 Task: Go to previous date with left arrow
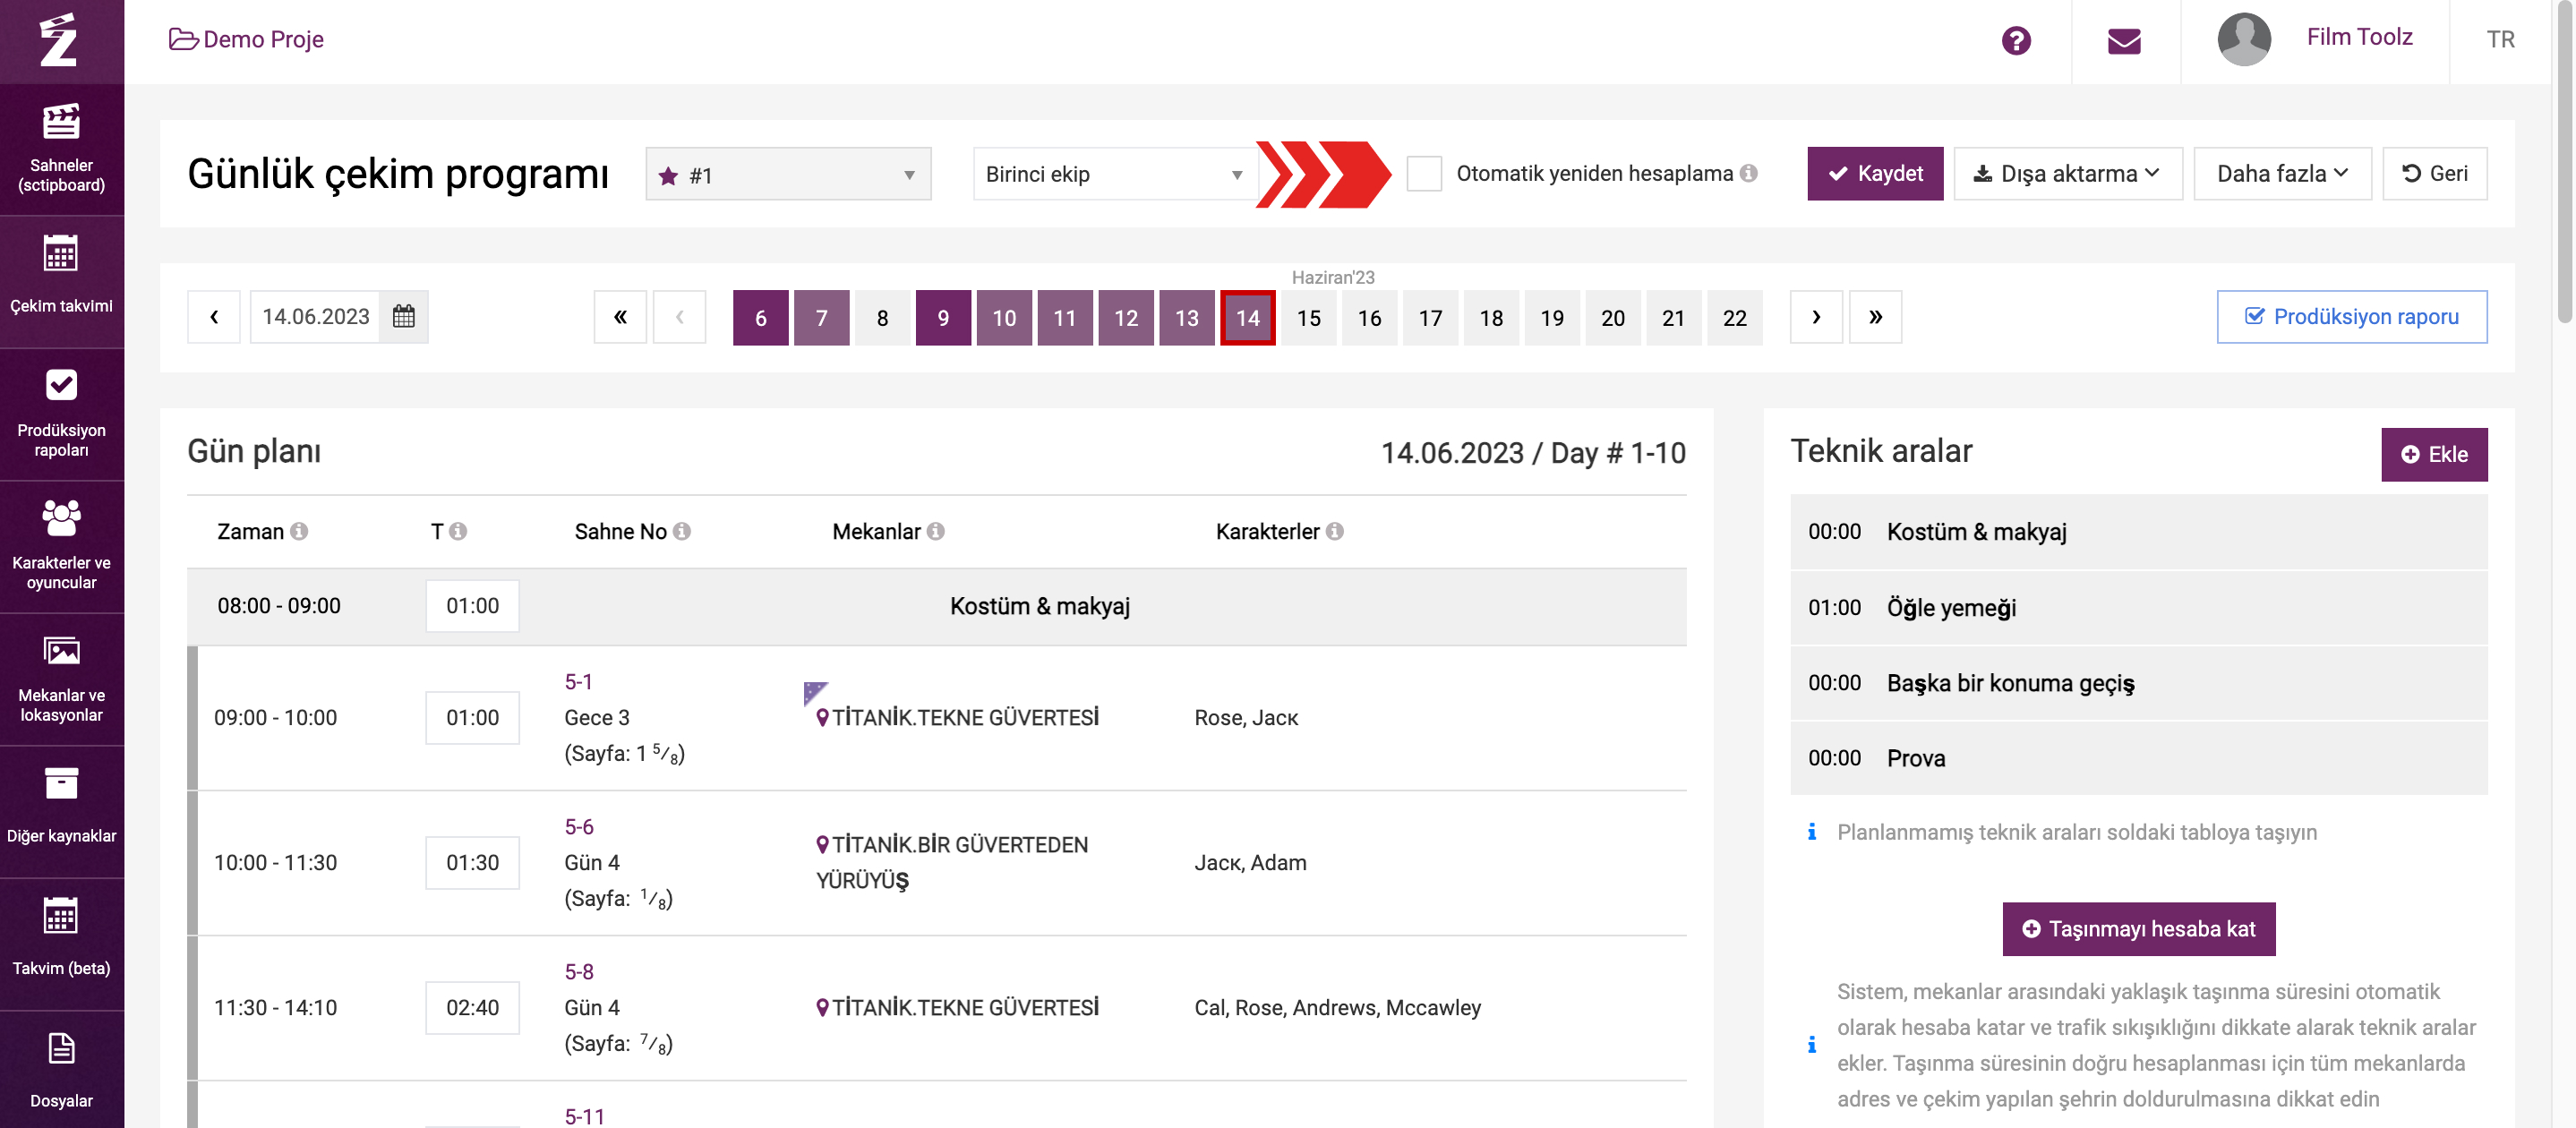[214, 317]
